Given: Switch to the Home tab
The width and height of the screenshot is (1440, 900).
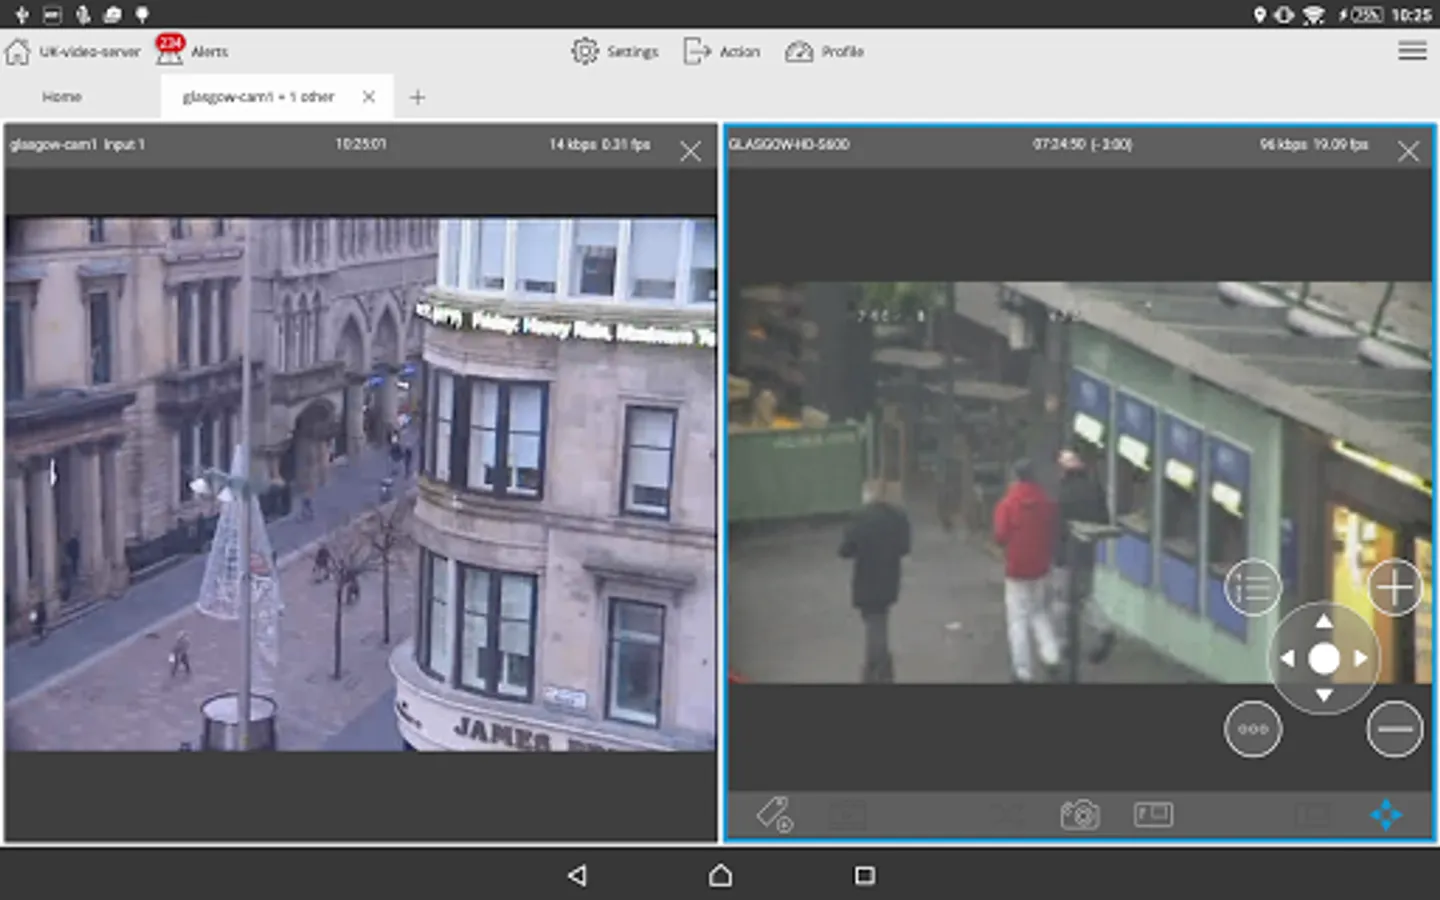Looking at the screenshot, I should coord(62,97).
